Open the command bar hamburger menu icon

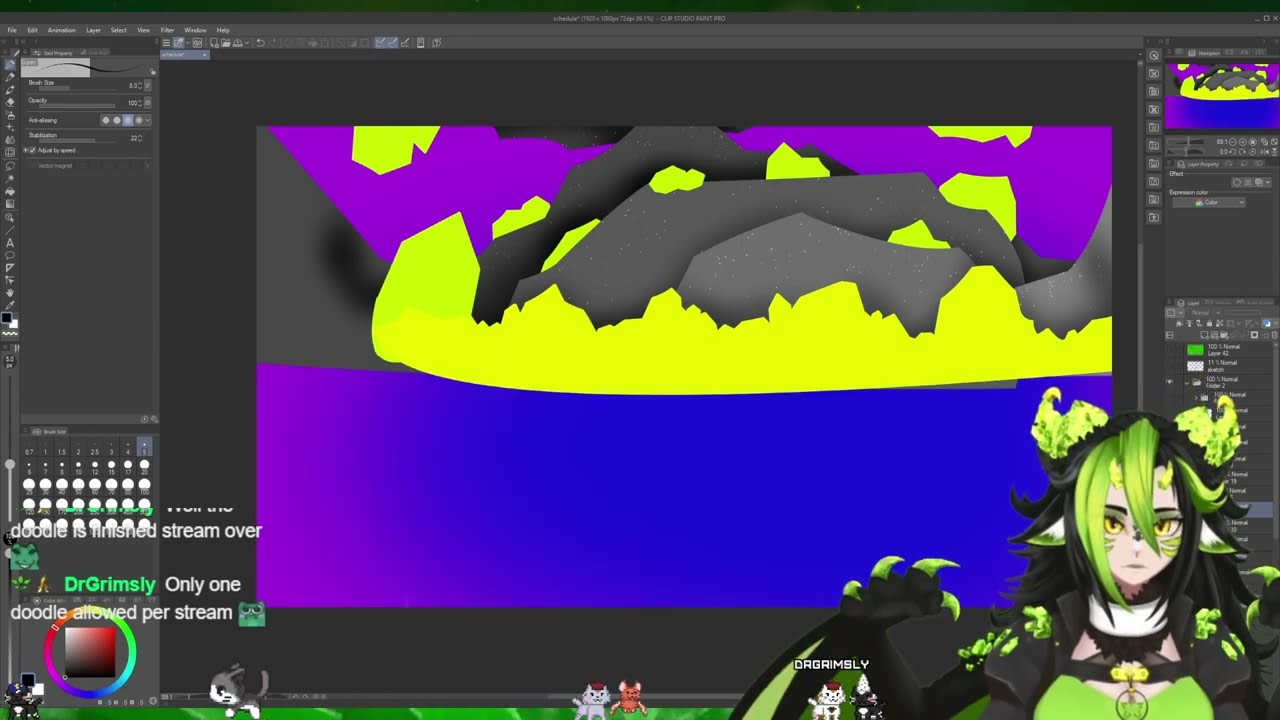pos(166,43)
